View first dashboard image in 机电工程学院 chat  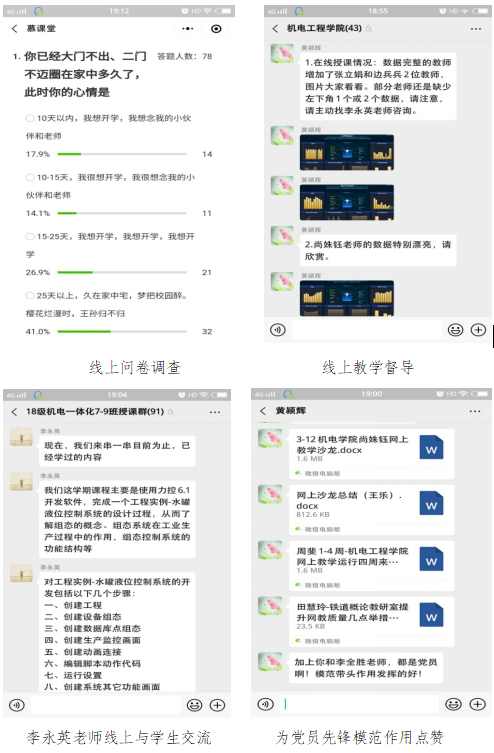point(347,153)
